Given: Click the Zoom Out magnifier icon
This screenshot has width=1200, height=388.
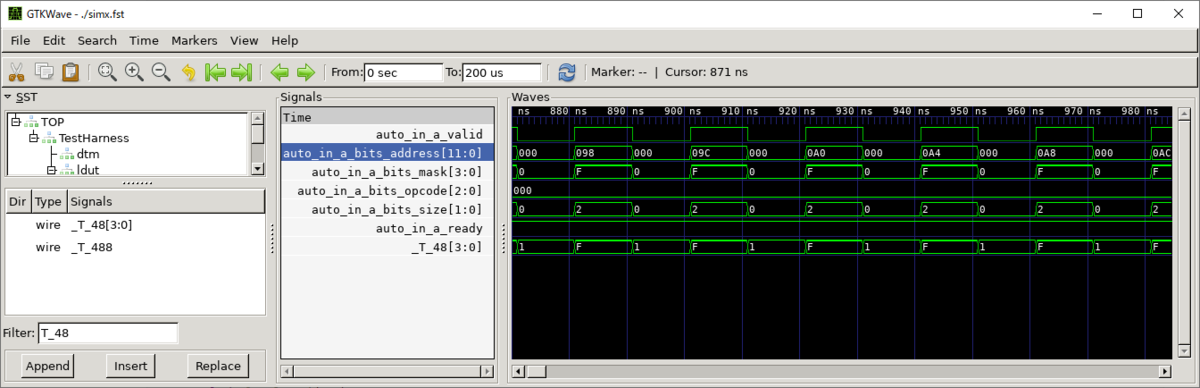Looking at the screenshot, I should [161, 72].
